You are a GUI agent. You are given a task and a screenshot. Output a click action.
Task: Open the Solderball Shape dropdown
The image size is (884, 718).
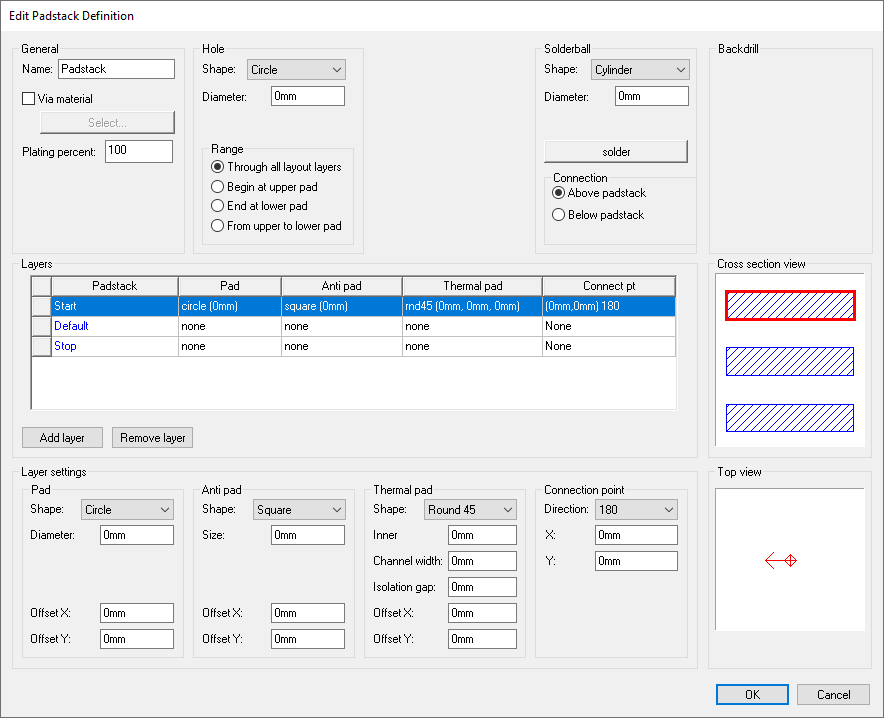[640, 69]
